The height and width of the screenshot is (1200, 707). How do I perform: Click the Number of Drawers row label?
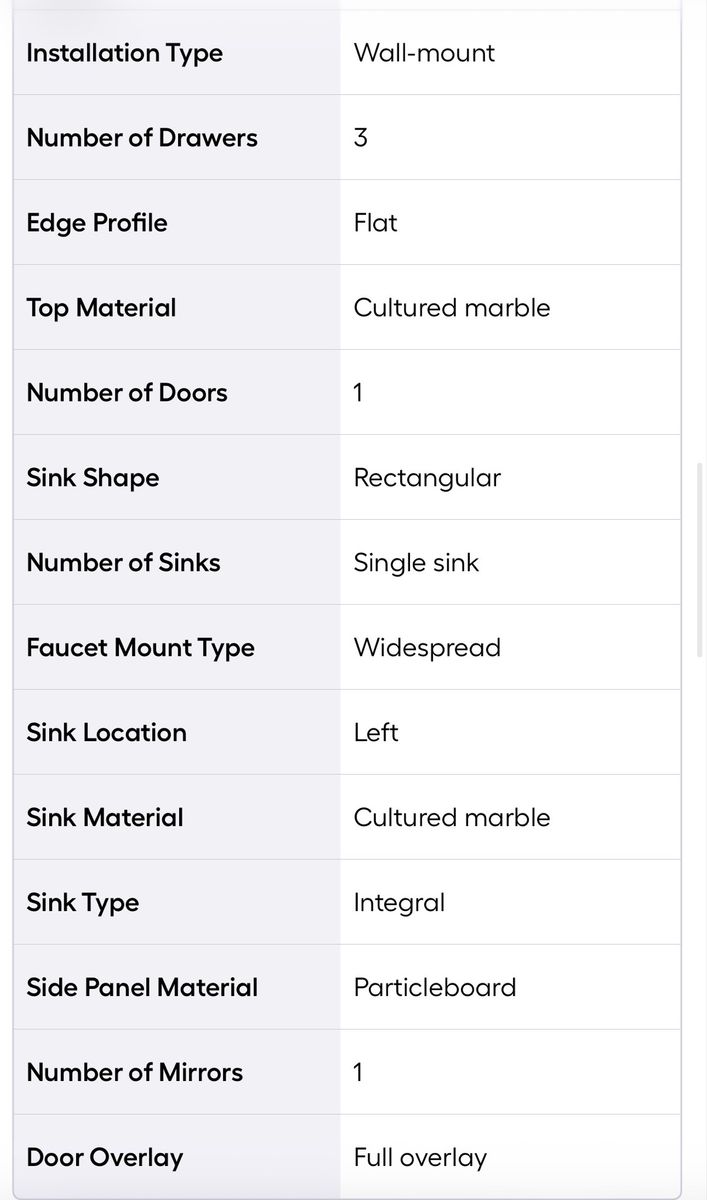142,138
